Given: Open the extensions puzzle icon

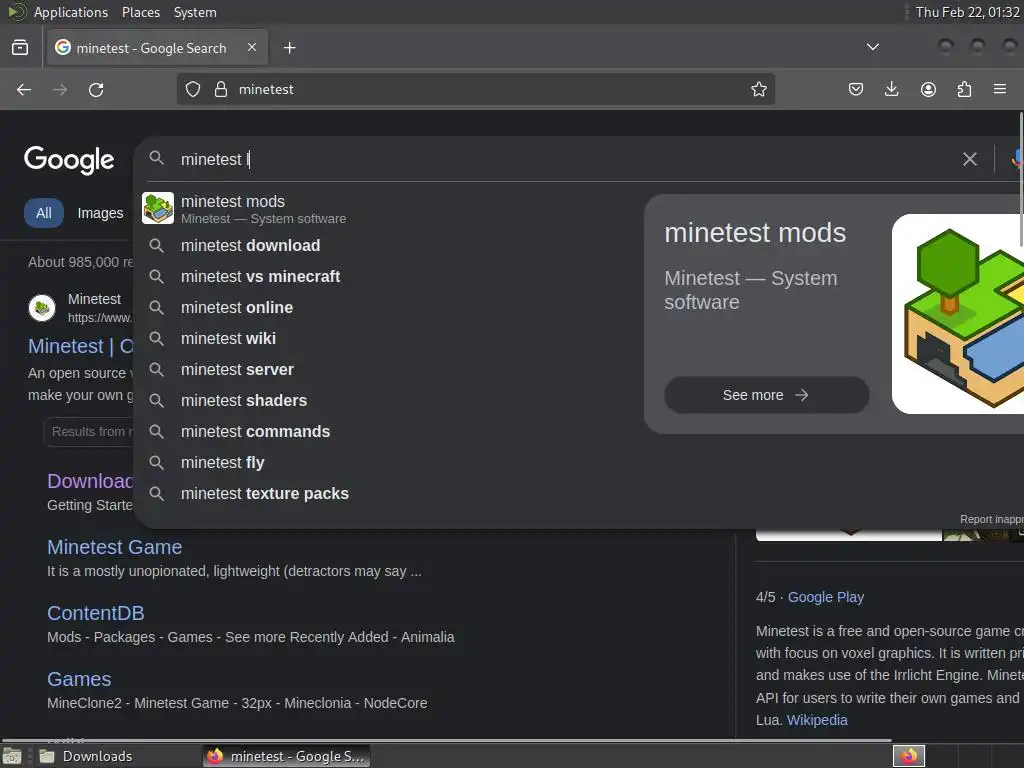Looking at the screenshot, I should 964,89.
